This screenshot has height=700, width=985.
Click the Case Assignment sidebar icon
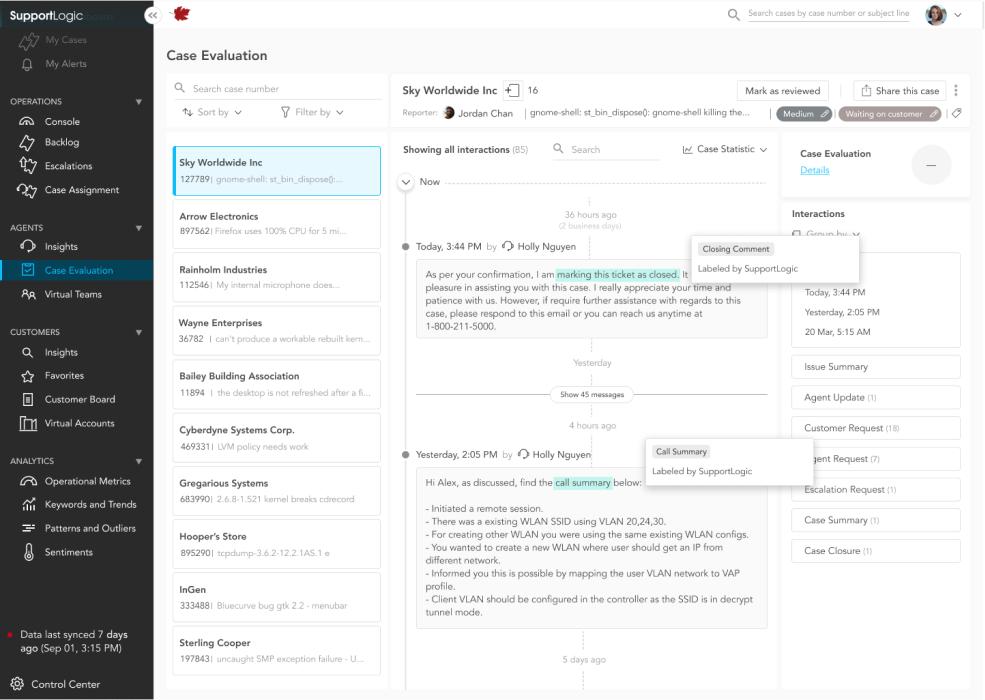tap(27, 190)
